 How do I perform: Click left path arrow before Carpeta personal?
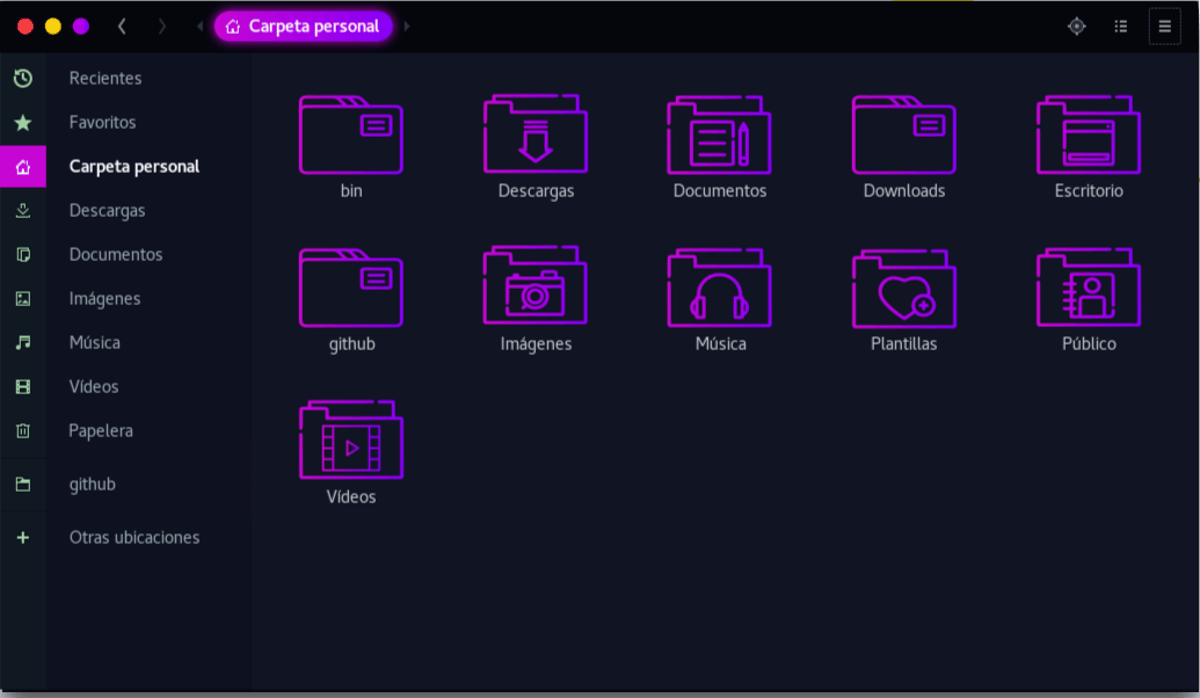pos(200,27)
